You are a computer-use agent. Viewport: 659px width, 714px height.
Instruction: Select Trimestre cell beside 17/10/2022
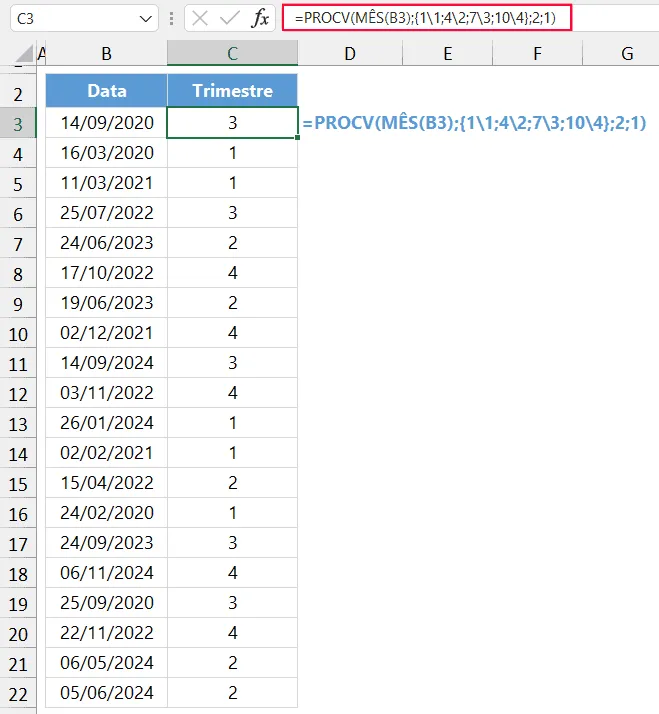pyautogui.click(x=232, y=273)
